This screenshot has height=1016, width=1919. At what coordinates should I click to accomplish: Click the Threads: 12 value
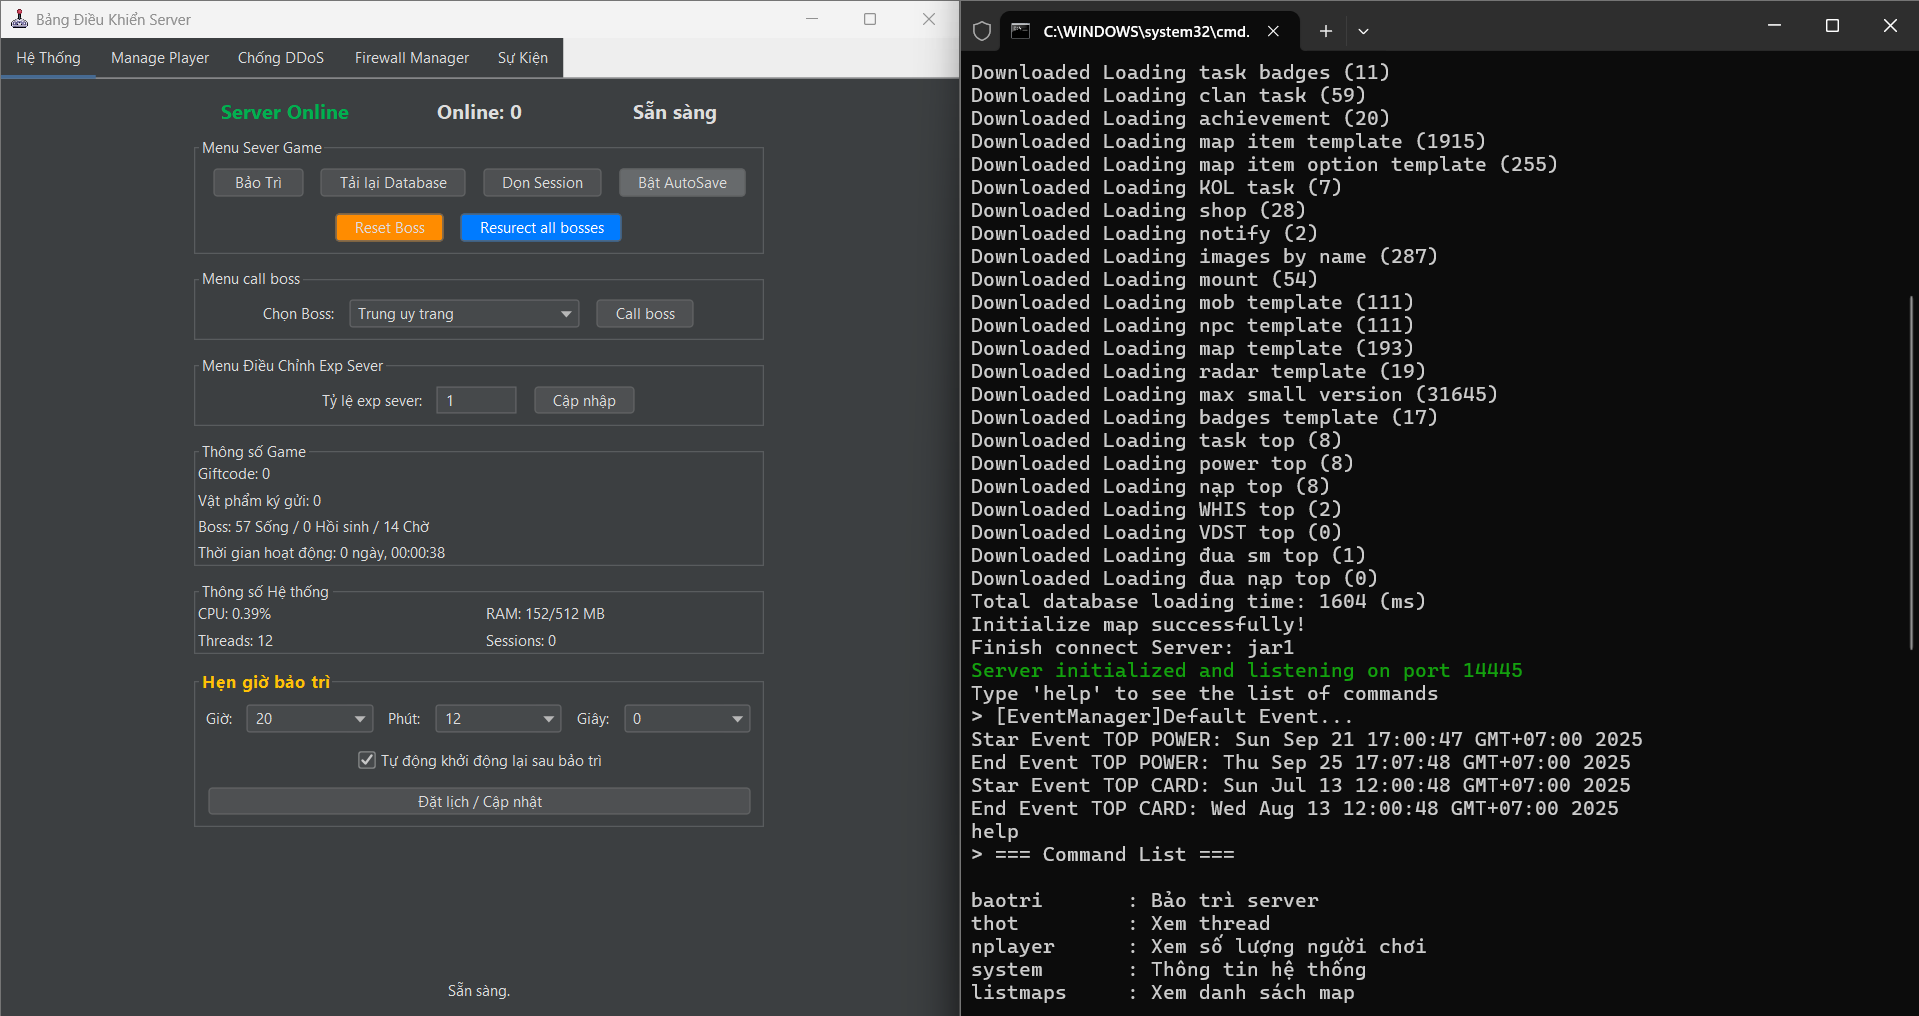(x=235, y=641)
